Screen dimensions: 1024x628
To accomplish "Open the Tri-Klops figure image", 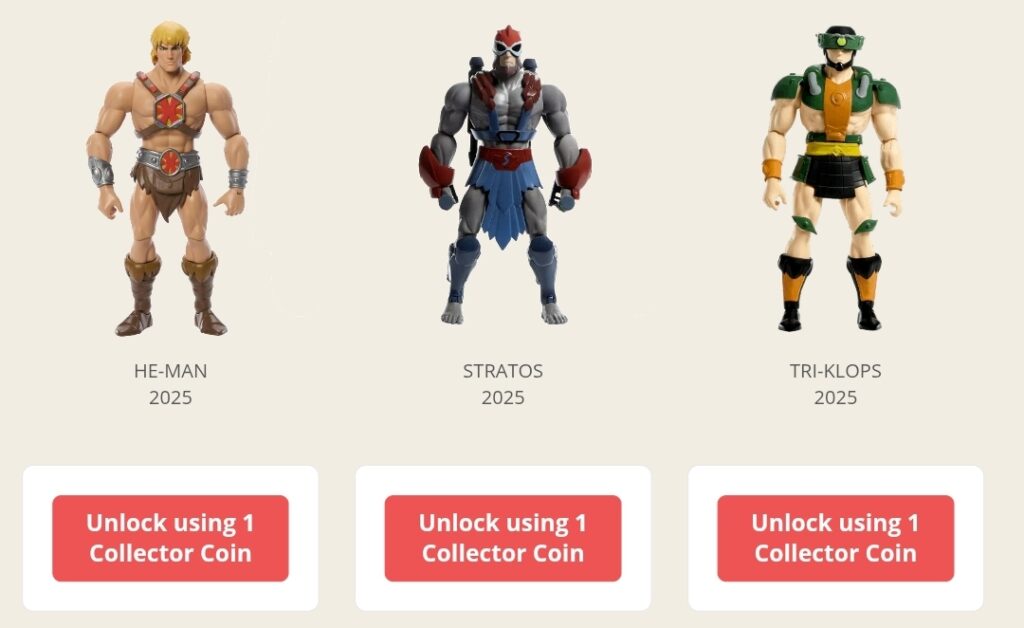I will point(834,178).
